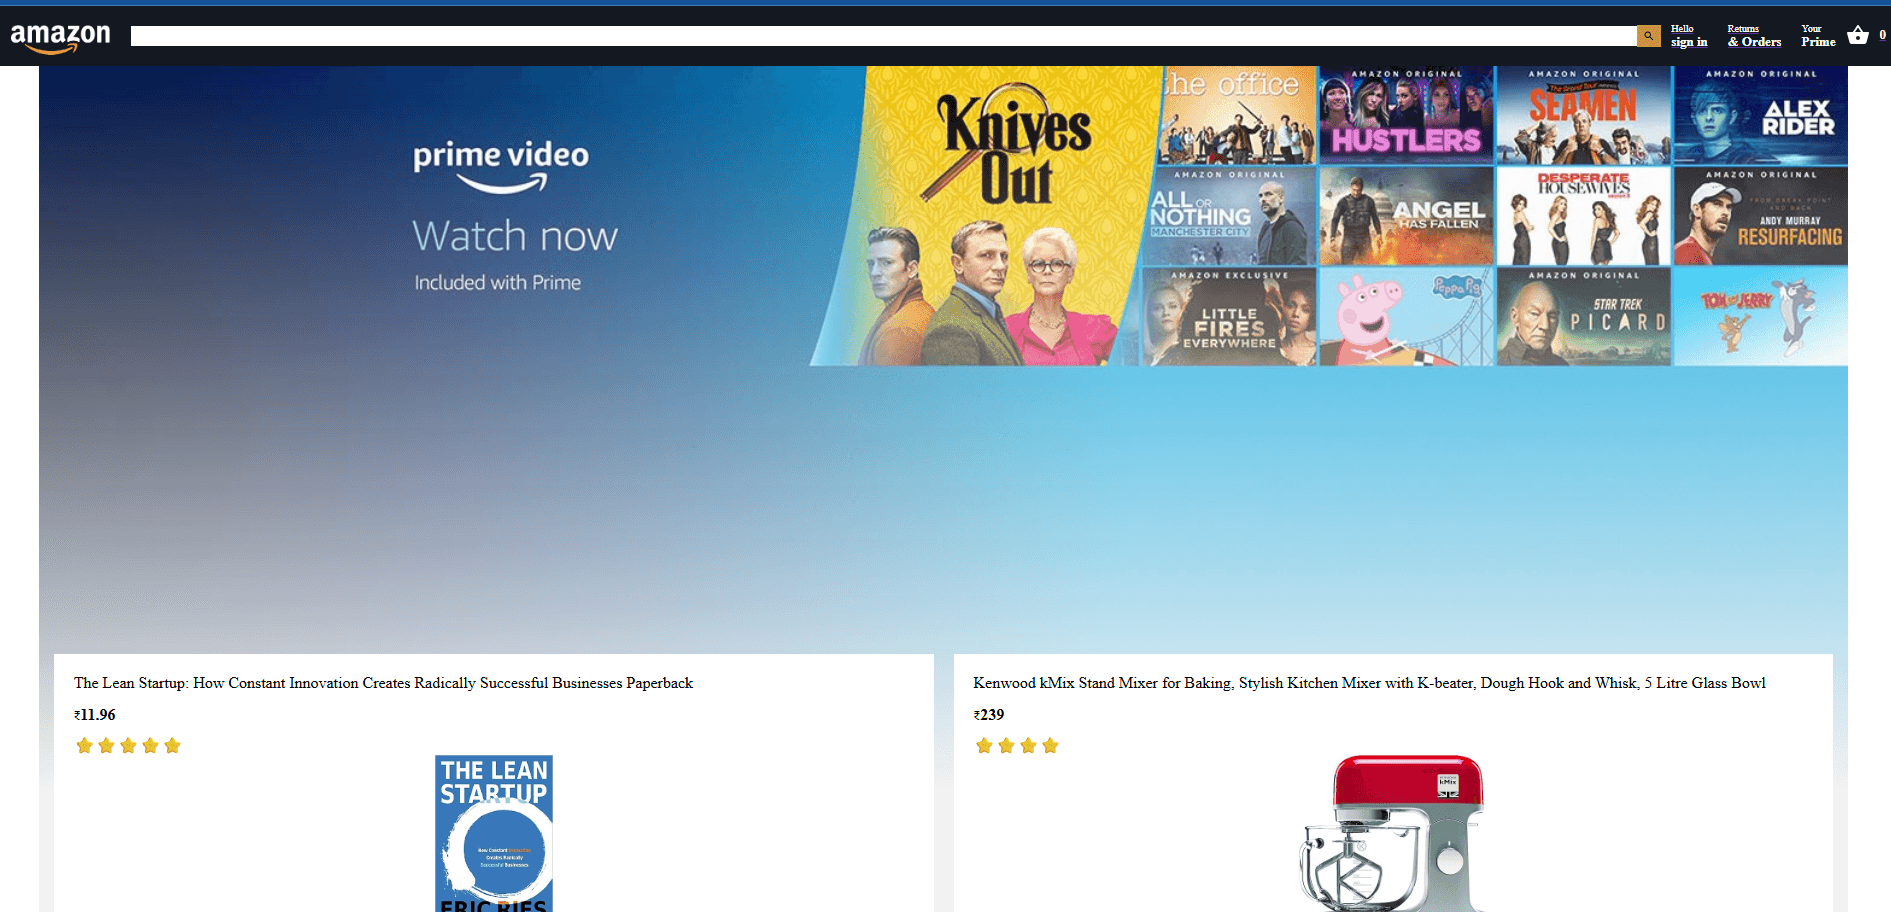The width and height of the screenshot is (1891, 912).
Task: Click the ₹11.96 price
Action: click(x=95, y=715)
